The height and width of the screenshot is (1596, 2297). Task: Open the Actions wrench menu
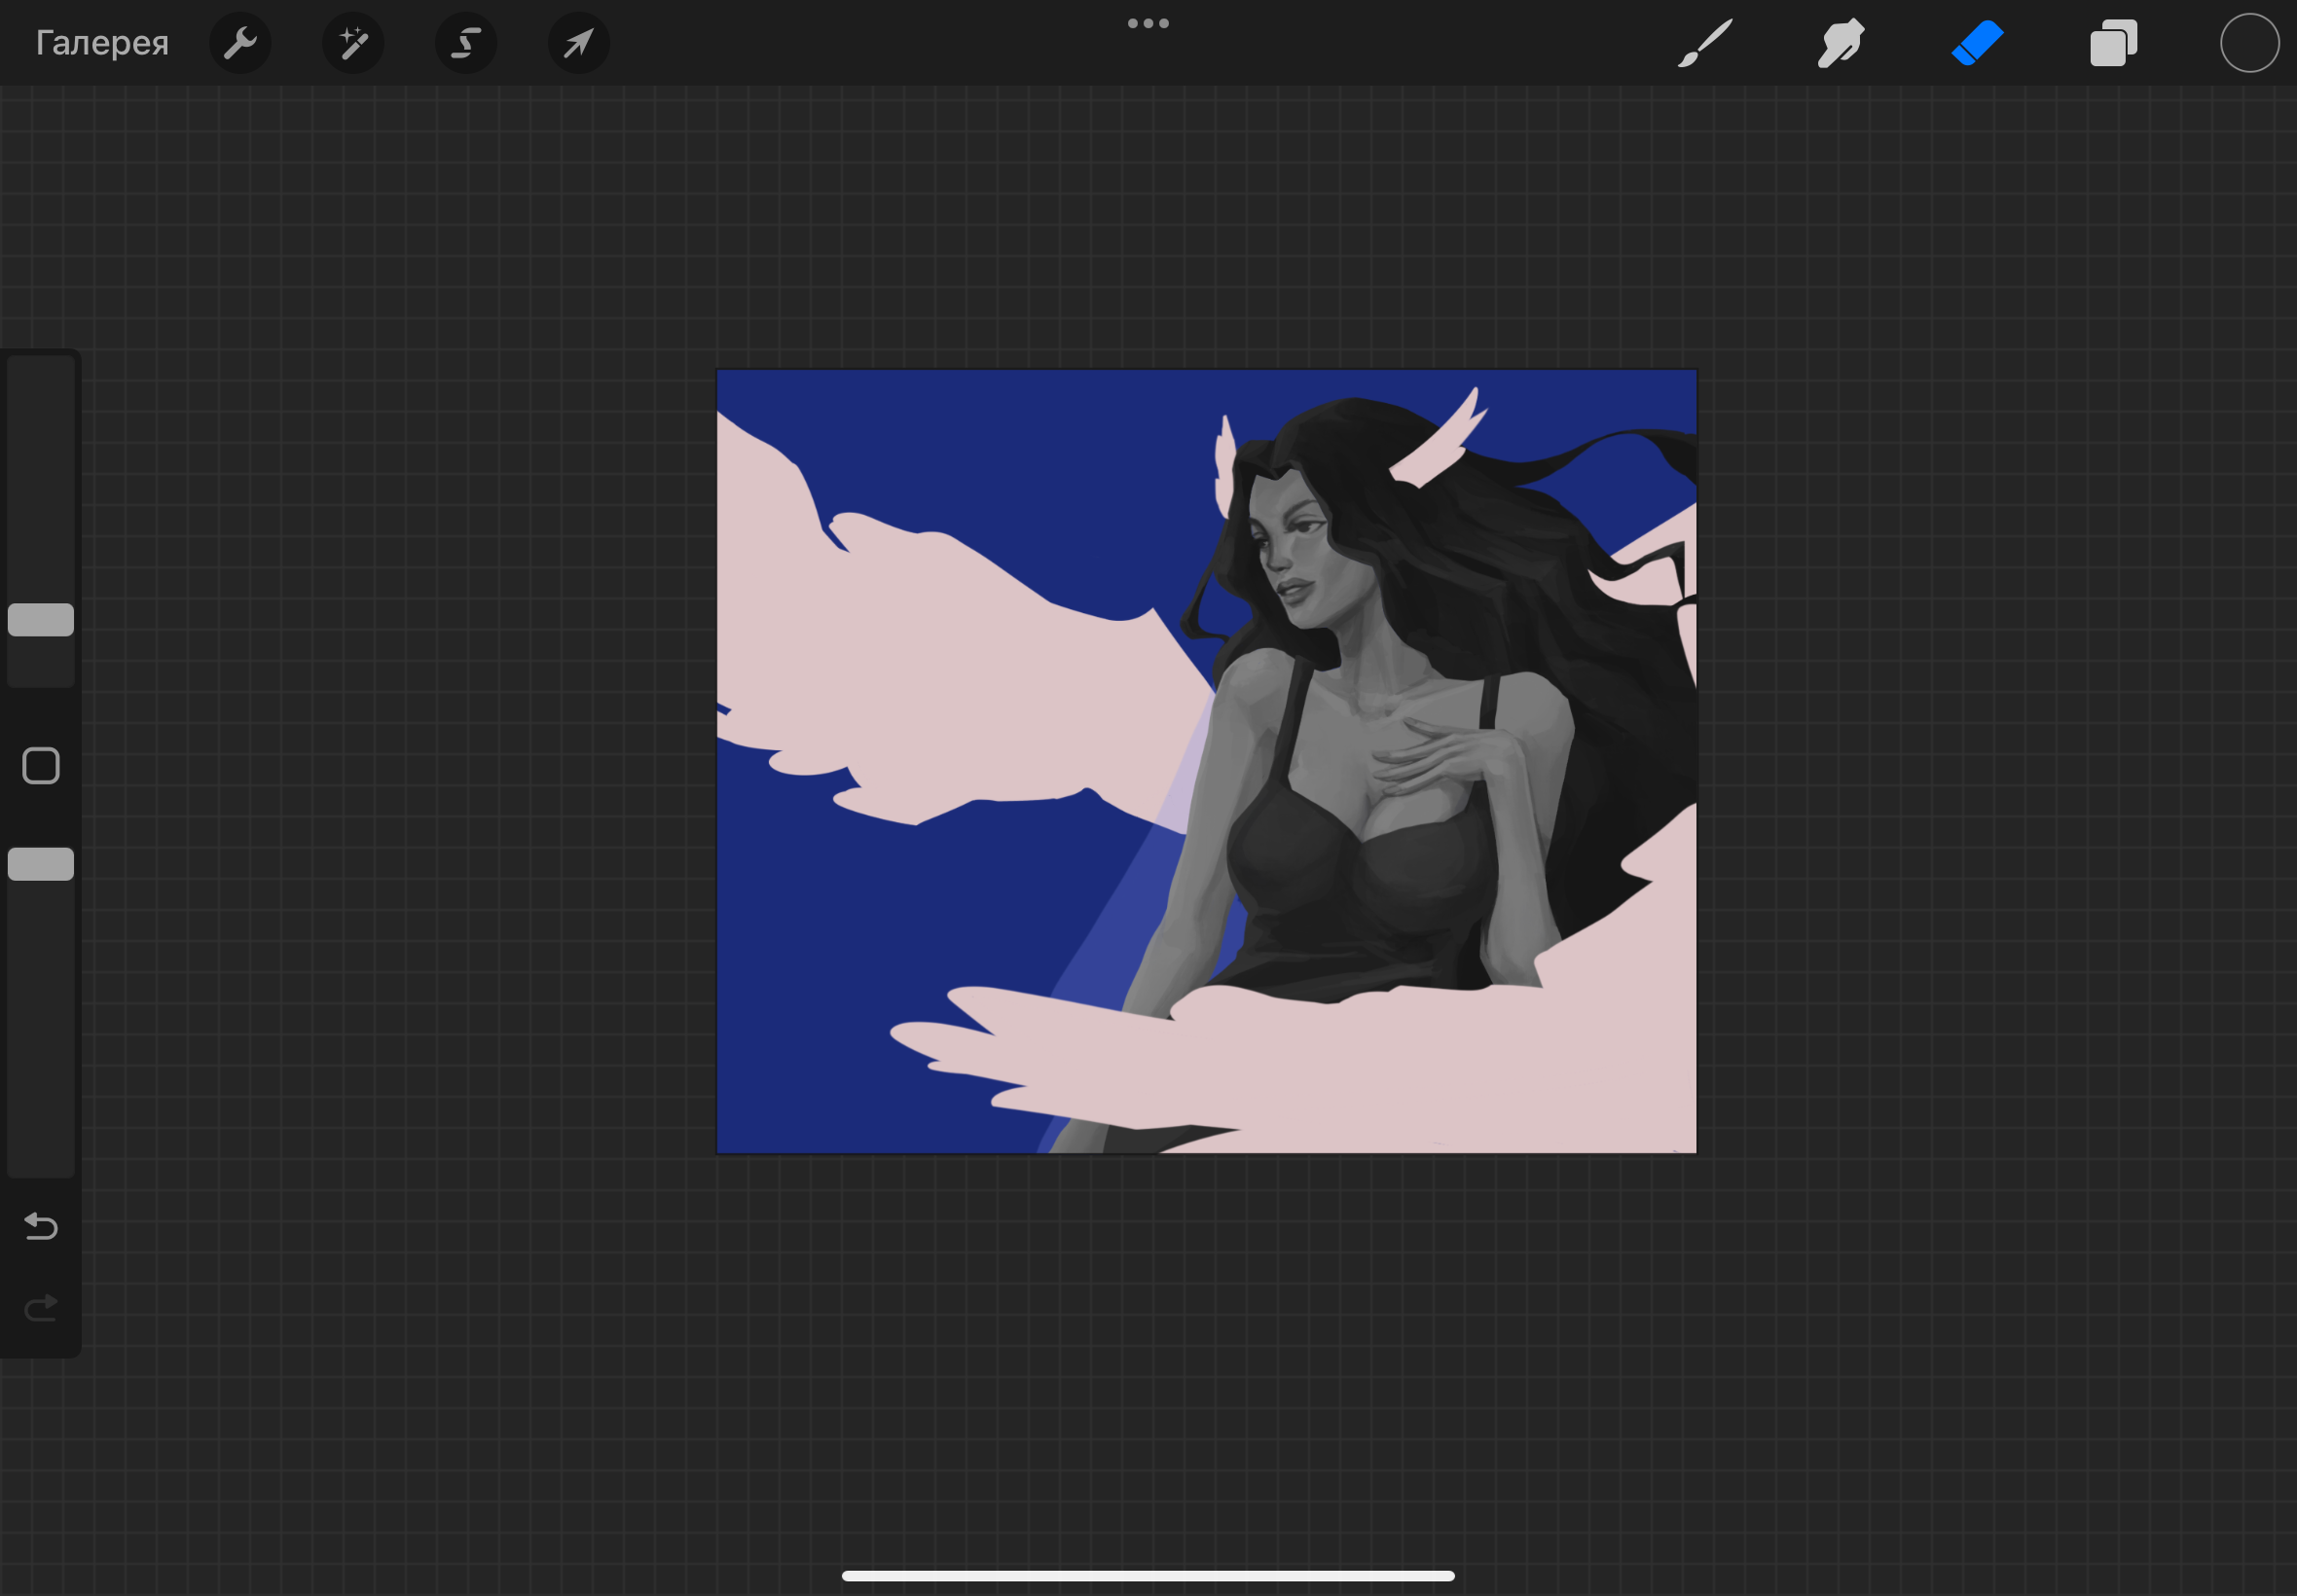[240, 43]
